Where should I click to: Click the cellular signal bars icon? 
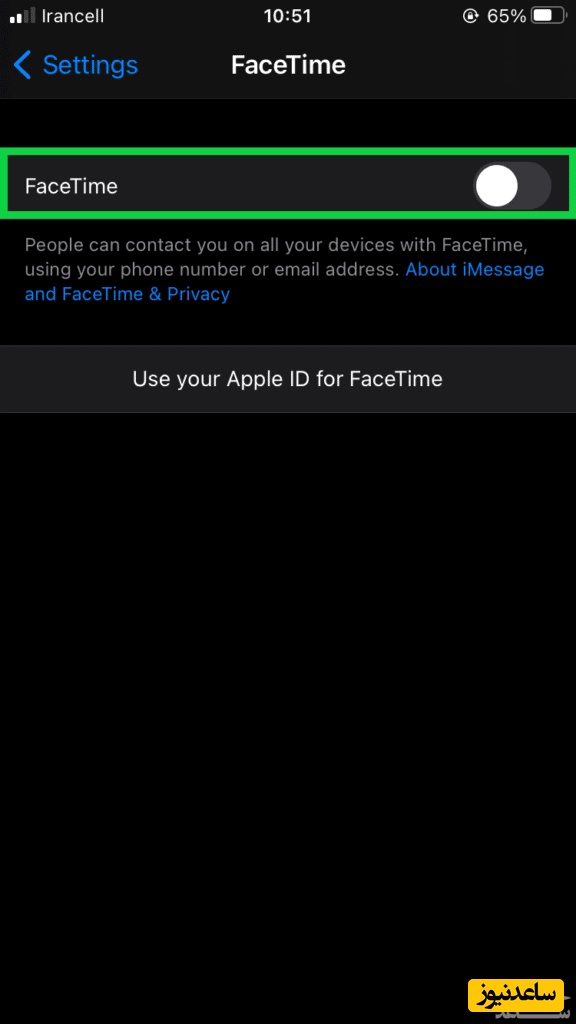point(23,17)
